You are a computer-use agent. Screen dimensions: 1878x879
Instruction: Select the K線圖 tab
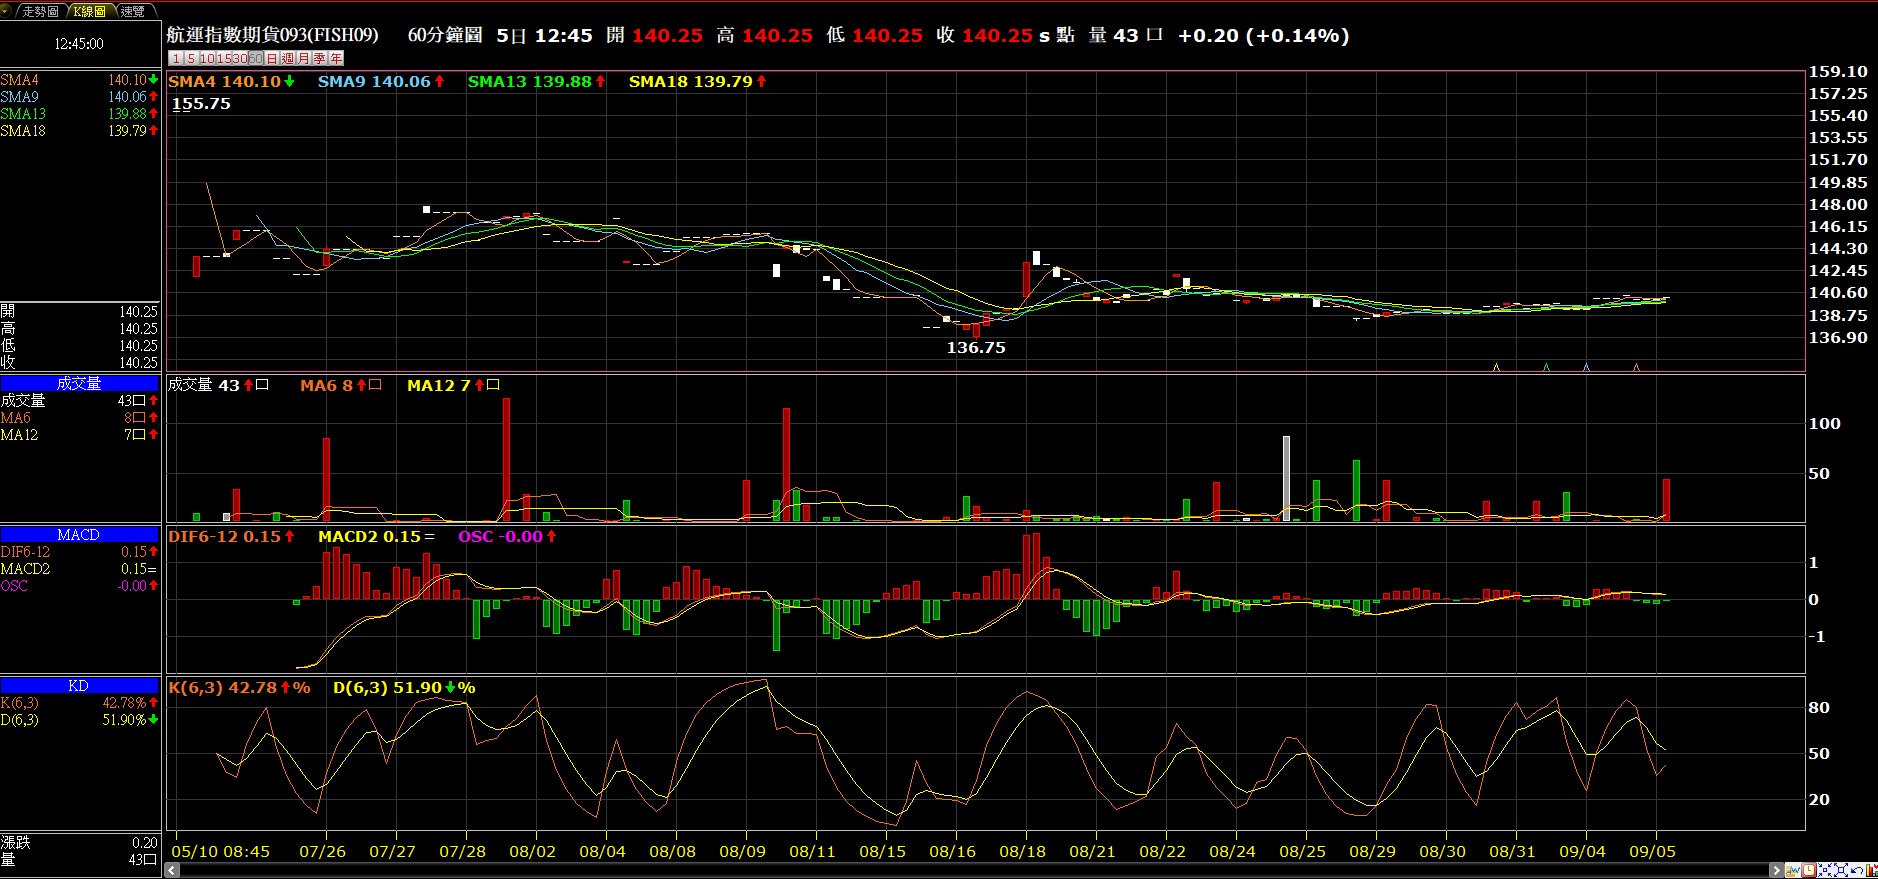tap(89, 11)
